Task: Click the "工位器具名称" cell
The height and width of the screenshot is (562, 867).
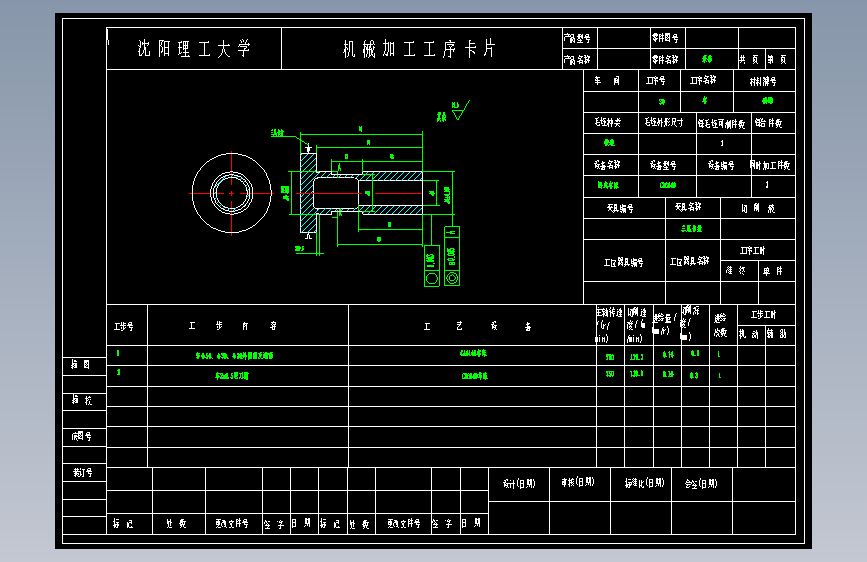Action: pyautogui.click(x=693, y=261)
